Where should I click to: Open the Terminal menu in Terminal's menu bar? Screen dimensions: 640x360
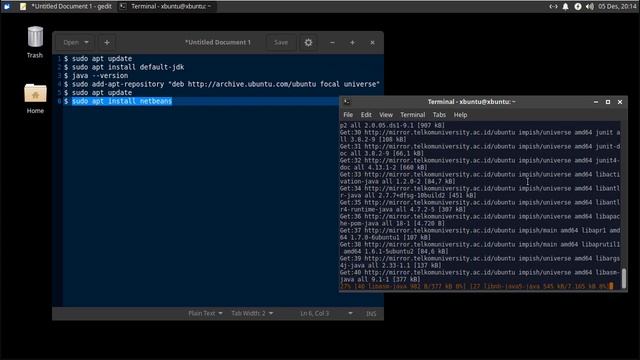413,115
